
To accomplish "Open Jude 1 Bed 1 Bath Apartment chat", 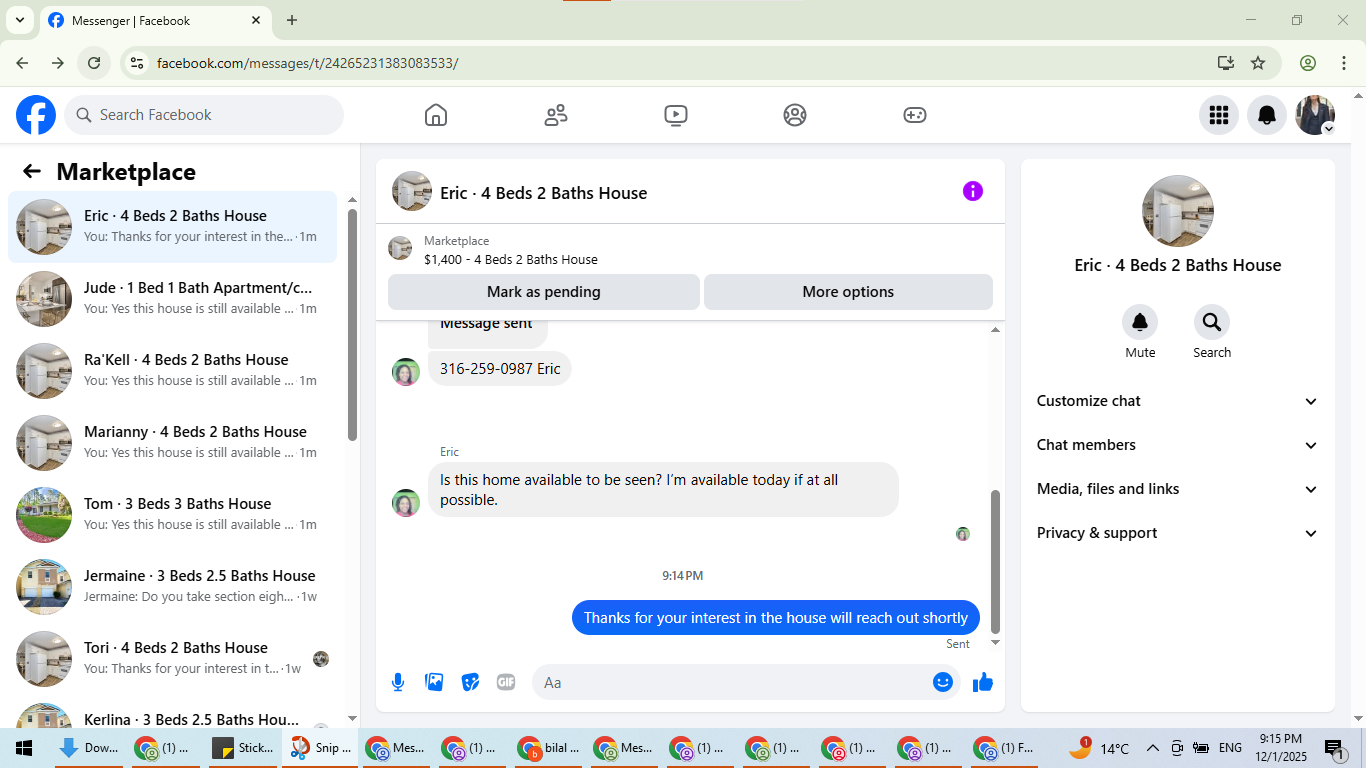I will [173, 299].
